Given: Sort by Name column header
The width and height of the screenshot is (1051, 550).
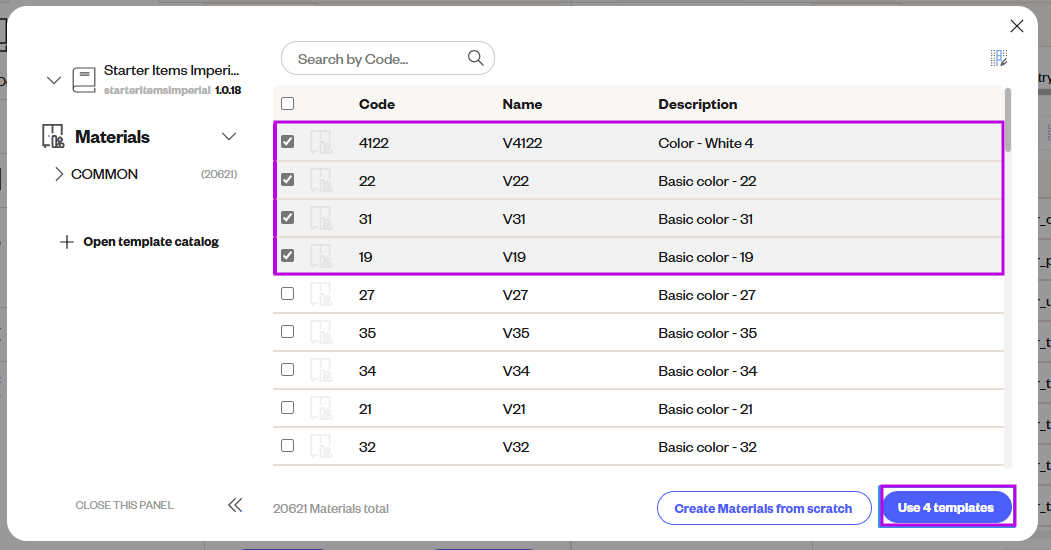Looking at the screenshot, I should click(x=522, y=104).
